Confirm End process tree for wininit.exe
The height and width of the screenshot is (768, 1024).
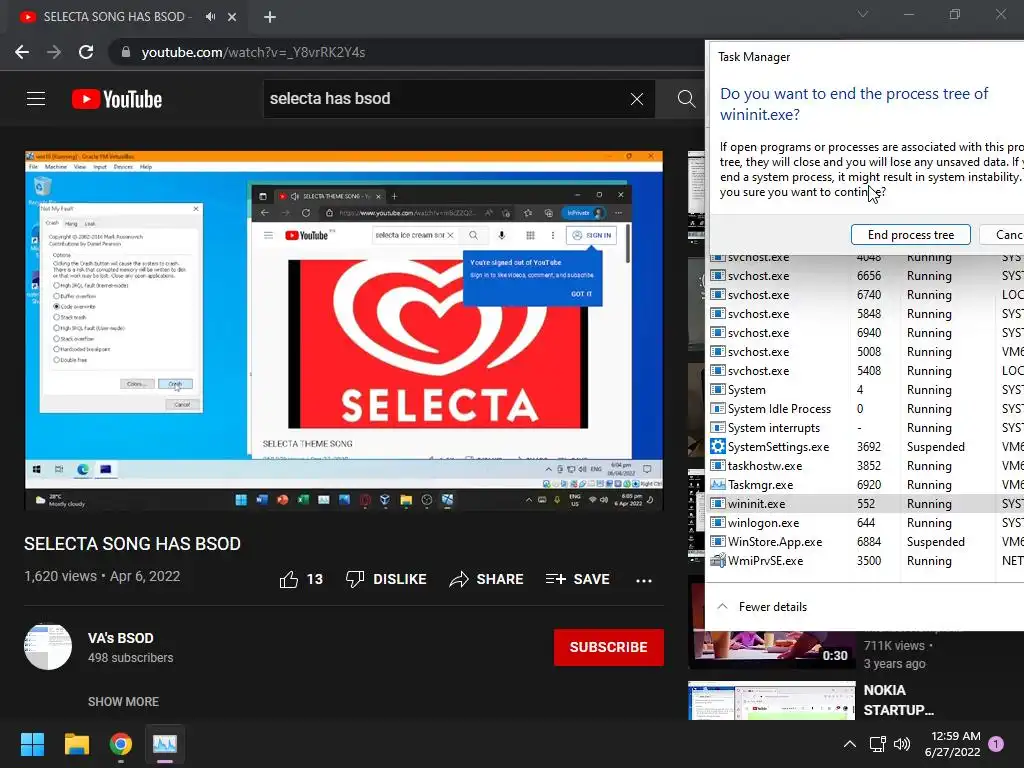tap(910, 234)
